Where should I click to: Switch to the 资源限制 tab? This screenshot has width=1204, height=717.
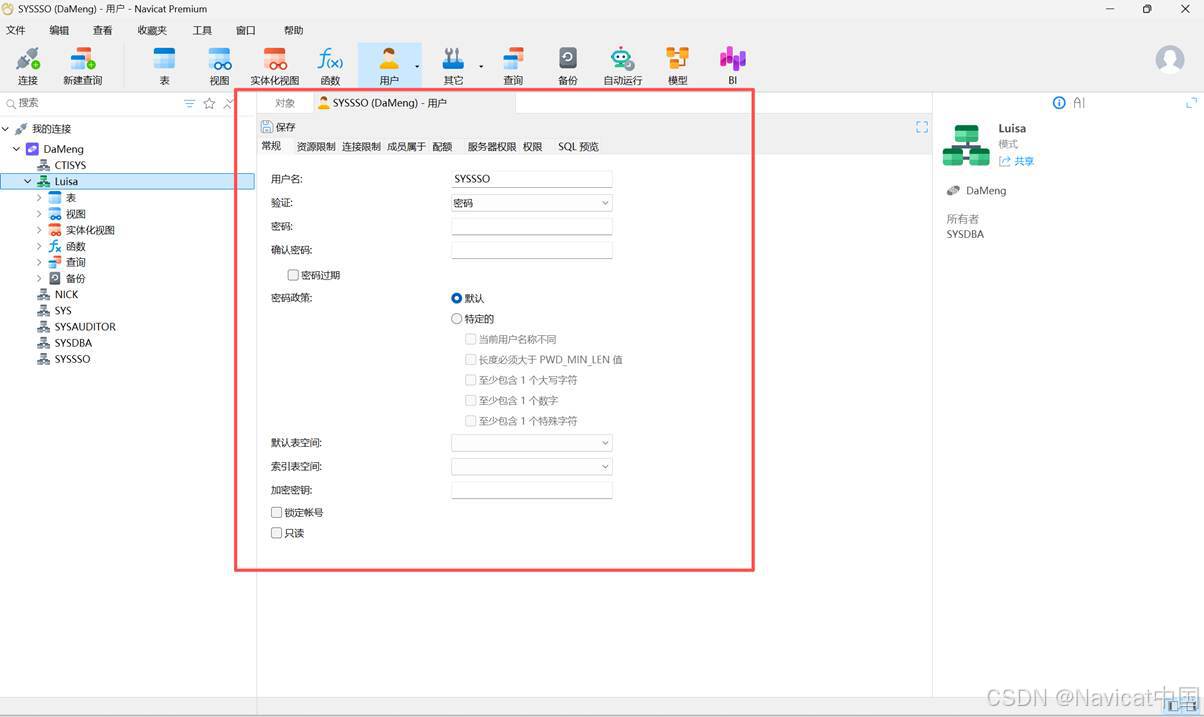tap(316, 146)
